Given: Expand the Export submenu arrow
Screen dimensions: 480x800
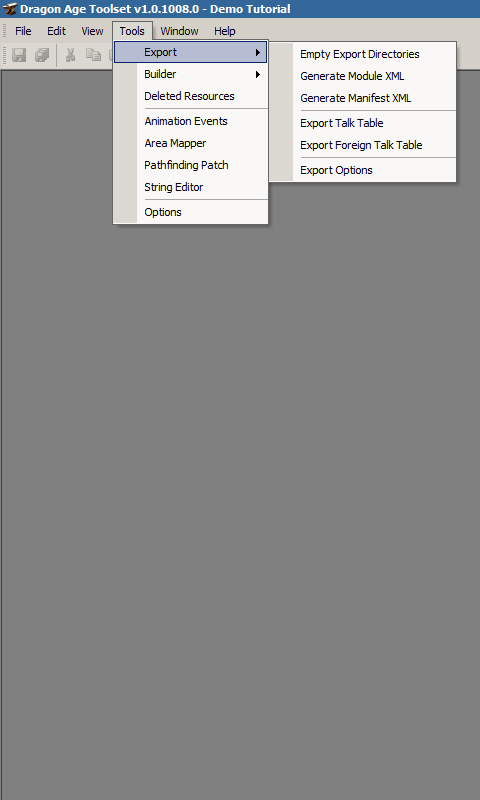Looking at the screenshot, I should (258, 53).
